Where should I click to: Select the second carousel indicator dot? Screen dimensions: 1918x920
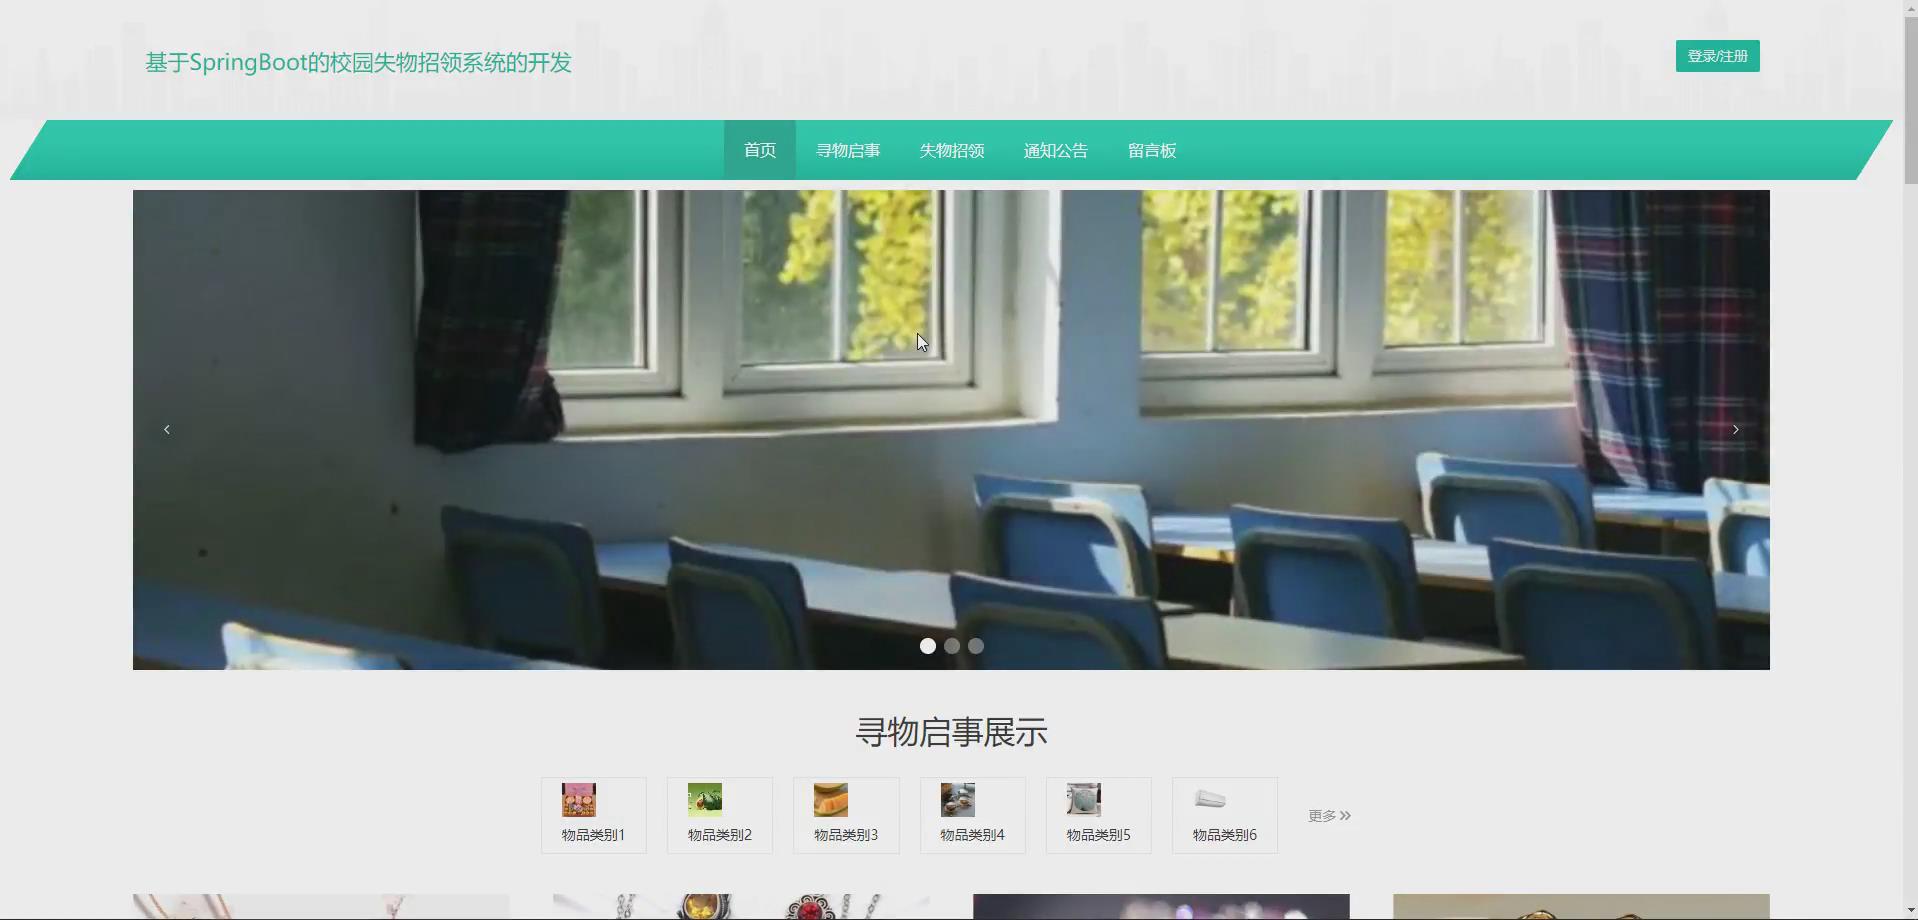(951, 645)
